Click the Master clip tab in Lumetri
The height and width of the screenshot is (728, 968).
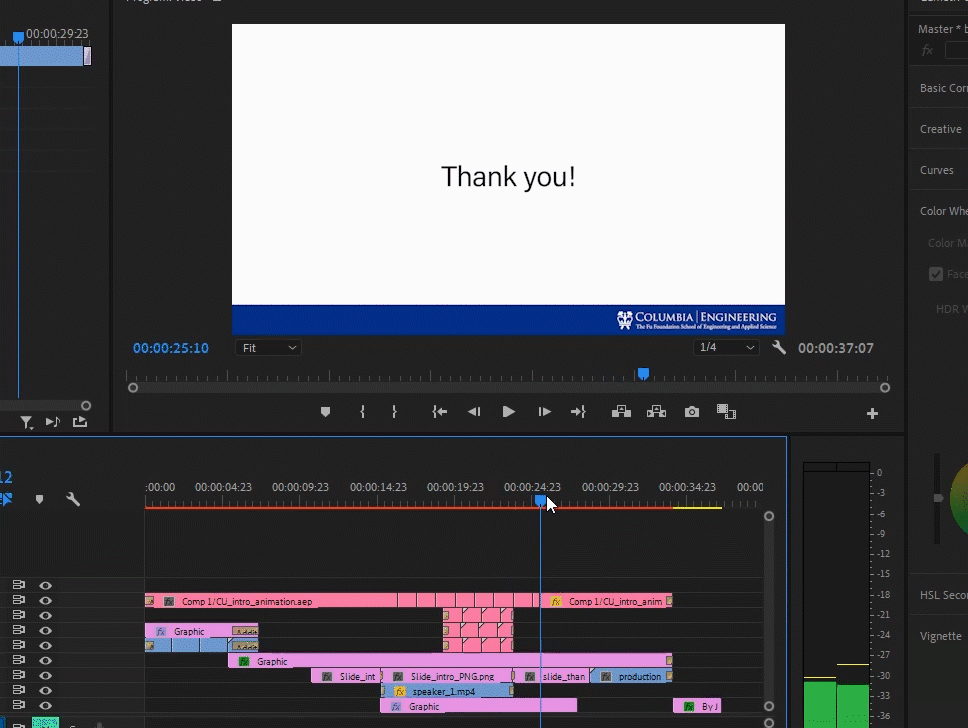coord(942,29)
